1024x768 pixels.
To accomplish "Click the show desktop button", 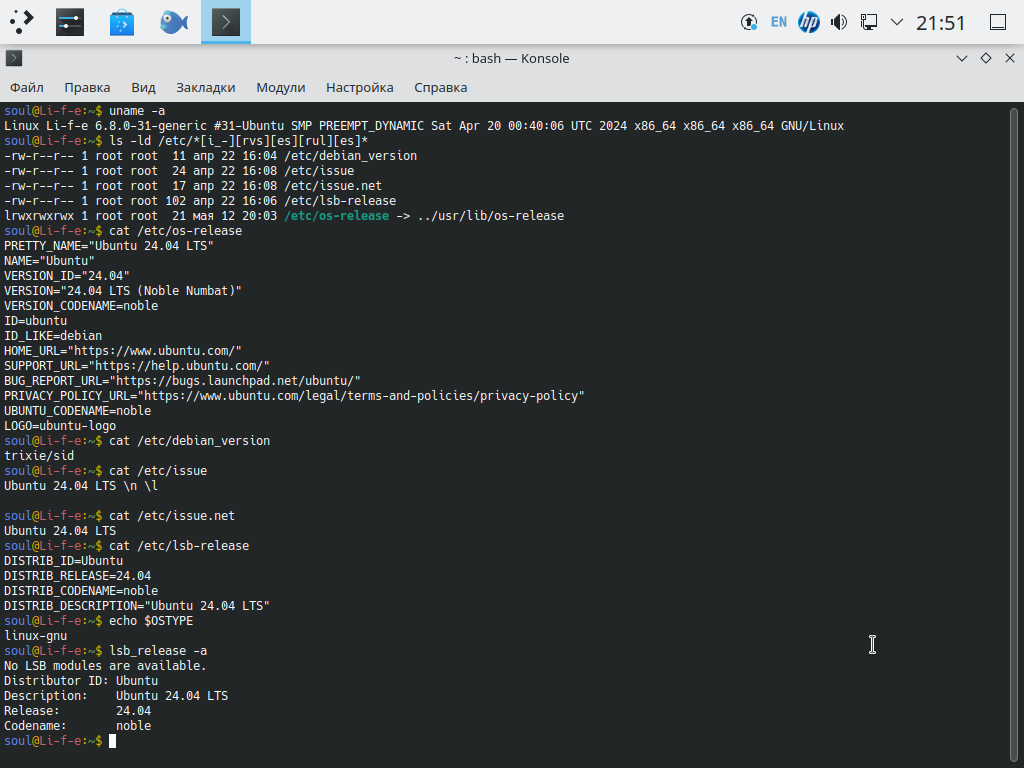I will coord(998,22).
